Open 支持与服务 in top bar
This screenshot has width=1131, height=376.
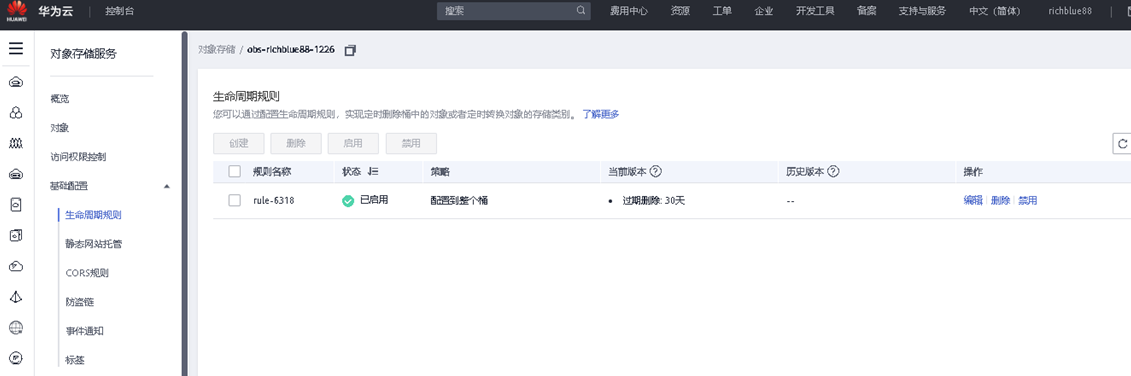[x=923, y=11]
